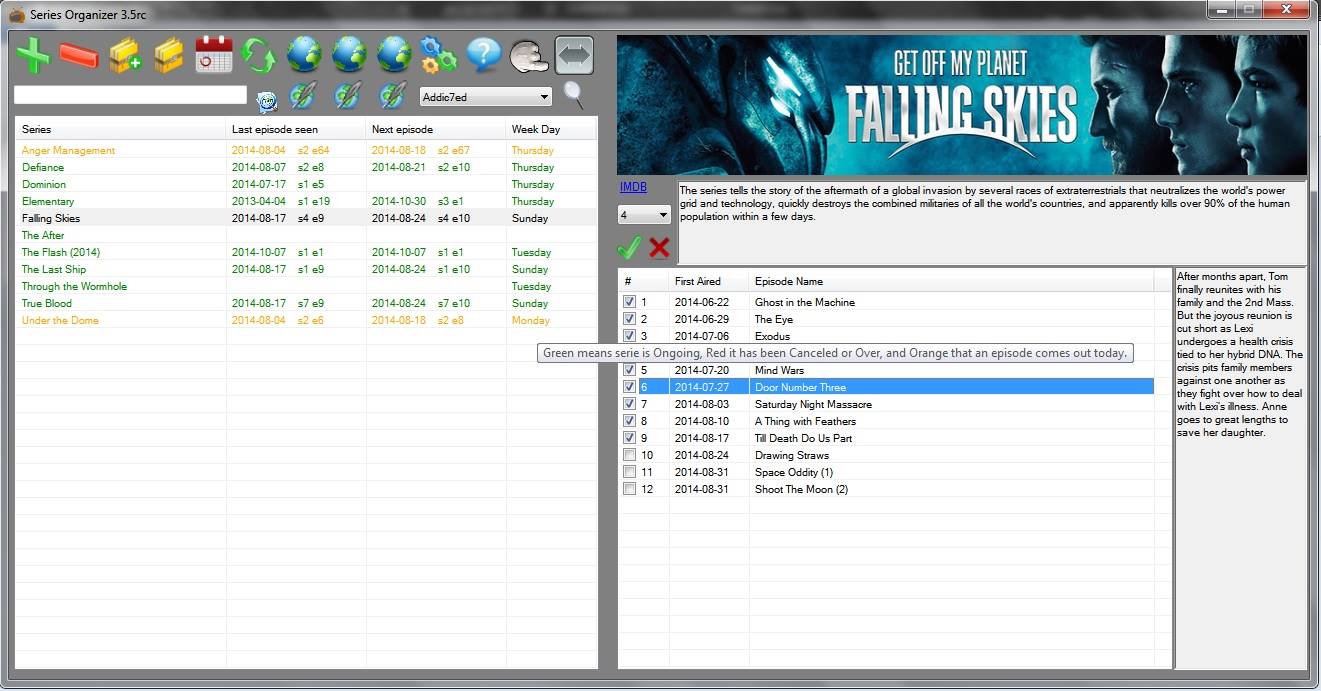Check episode 12 Shoot The Moon (2)

(x=629, y=488)
